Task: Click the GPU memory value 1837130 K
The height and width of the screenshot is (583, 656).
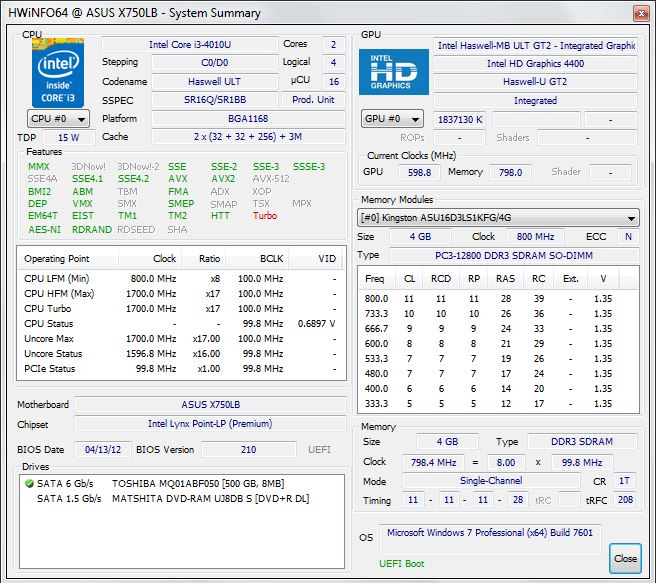Action: click(460, 120)
